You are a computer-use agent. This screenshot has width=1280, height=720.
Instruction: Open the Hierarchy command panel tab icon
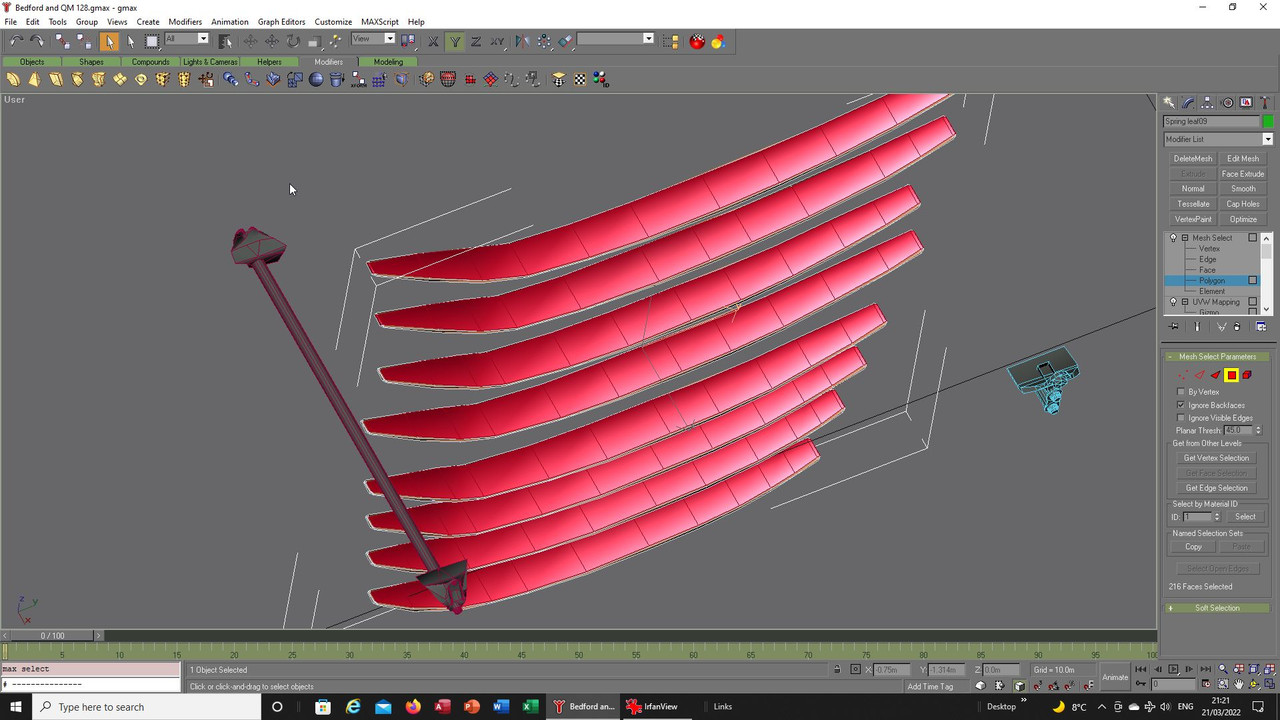1207,102
